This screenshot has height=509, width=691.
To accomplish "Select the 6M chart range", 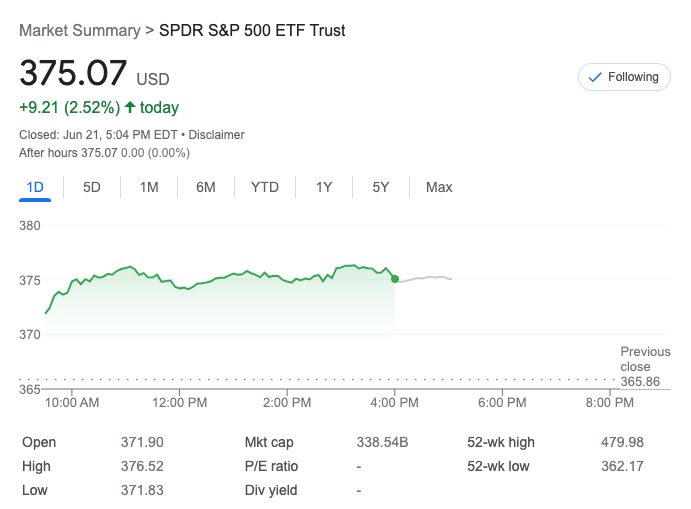I will (206, 187).
